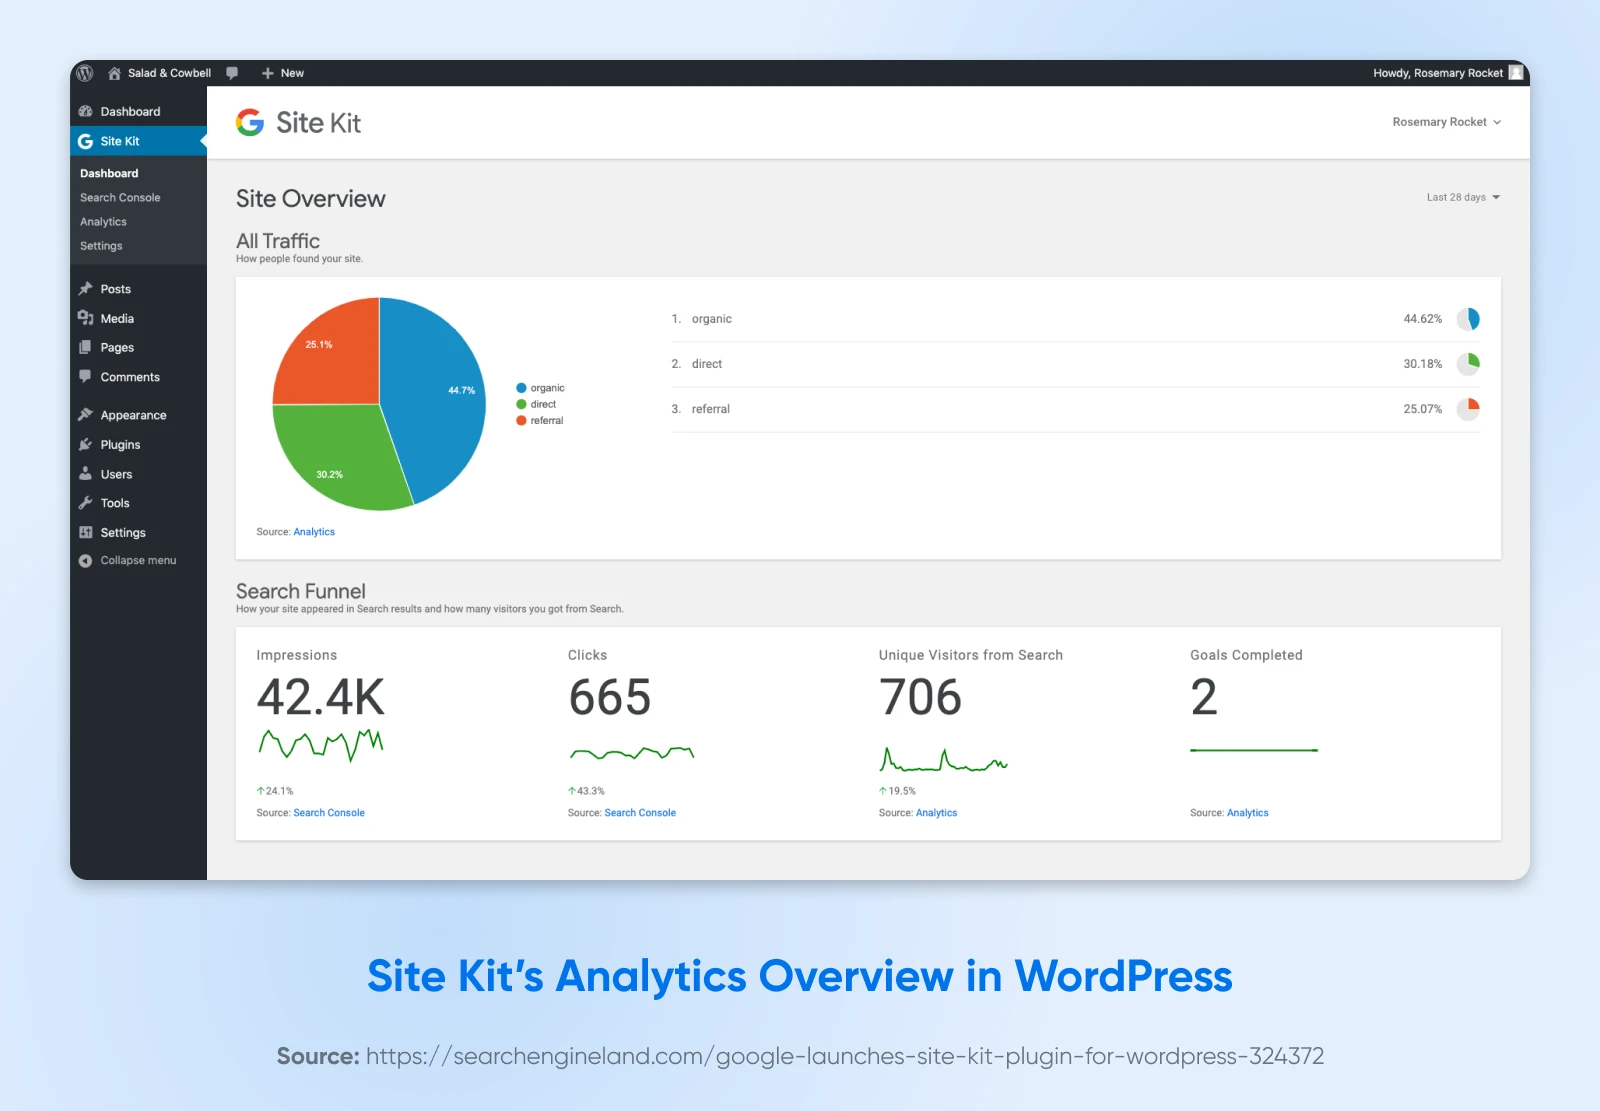Click the WordPress logo icon in admin bar
This screenshot has height=1111, width=1600.
coord(85,73)
